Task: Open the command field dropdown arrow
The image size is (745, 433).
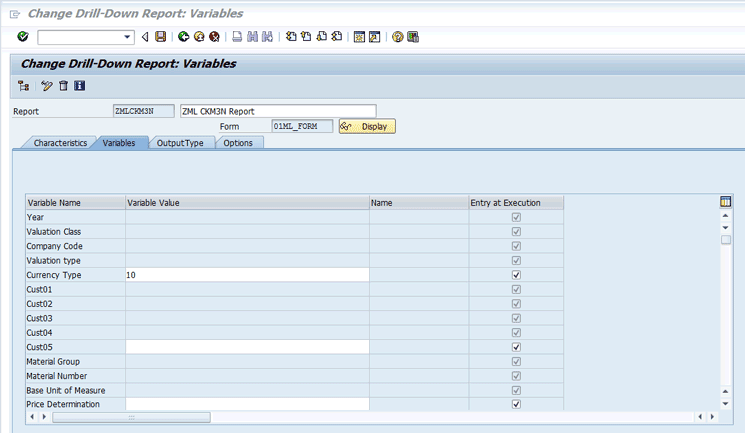Action: [x=128, y=37]
